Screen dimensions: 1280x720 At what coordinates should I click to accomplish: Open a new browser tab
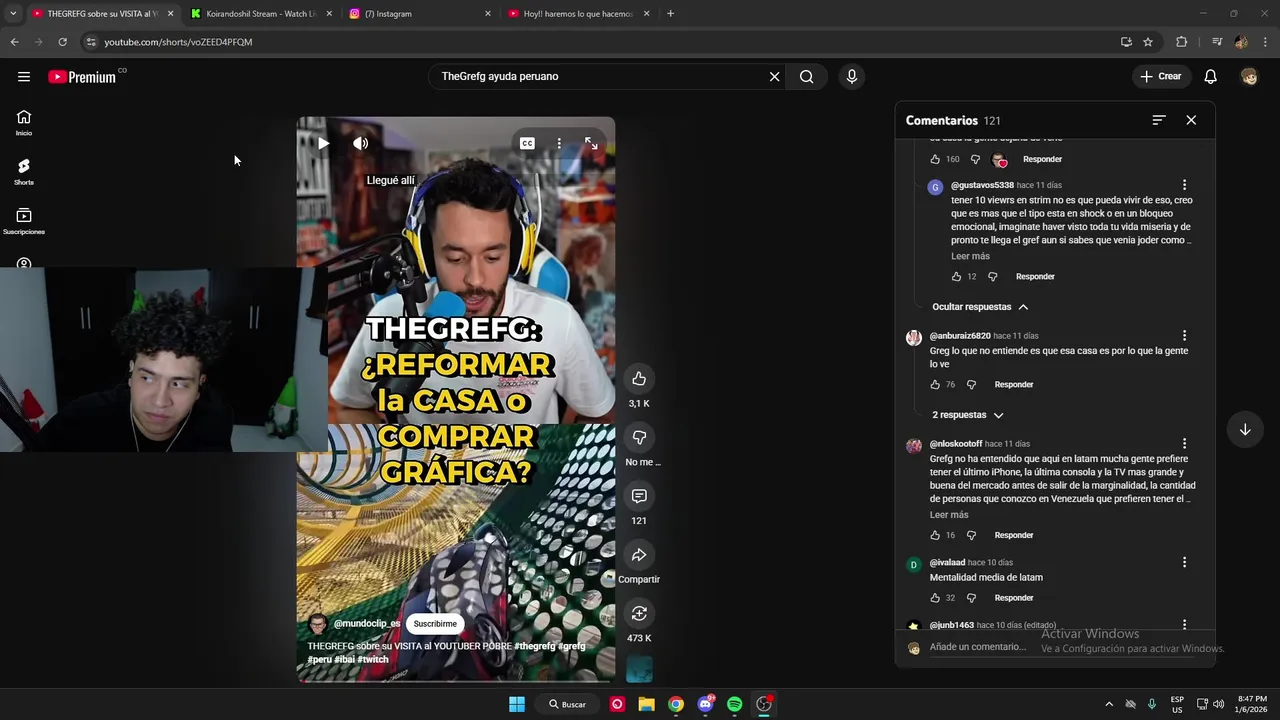670,14
